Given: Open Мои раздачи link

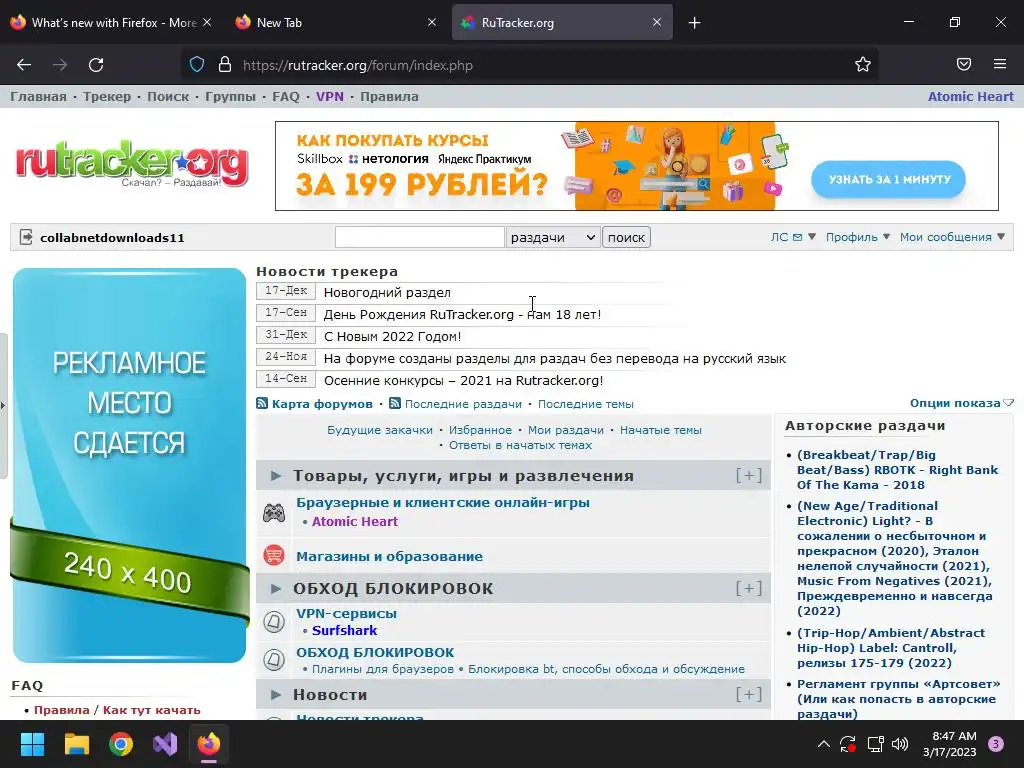Looking at the screenshot, I should 566,430.
